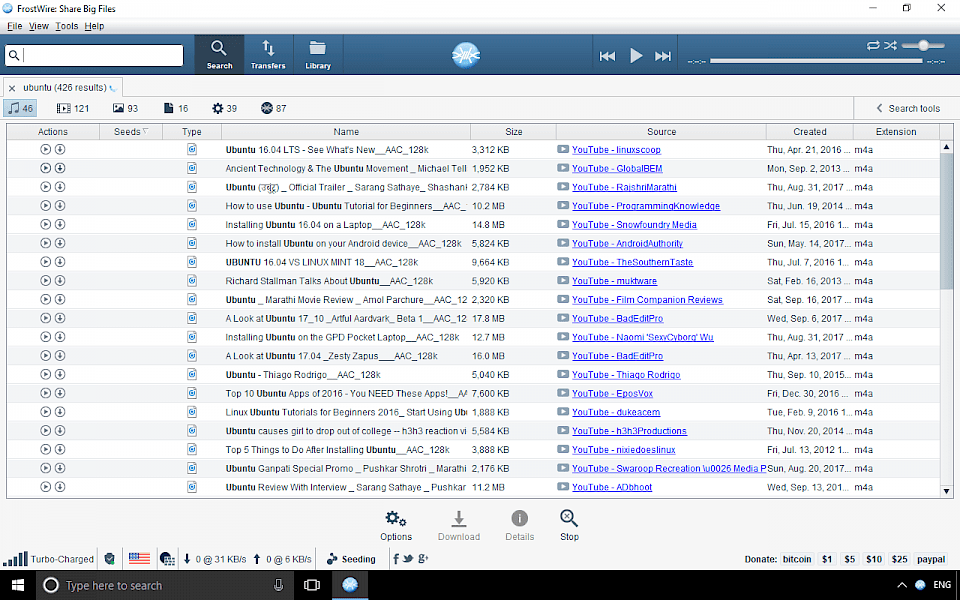The image size is (960, 600).
Task: Open FrostWire Google Plus icon
Action: point(422,558)
